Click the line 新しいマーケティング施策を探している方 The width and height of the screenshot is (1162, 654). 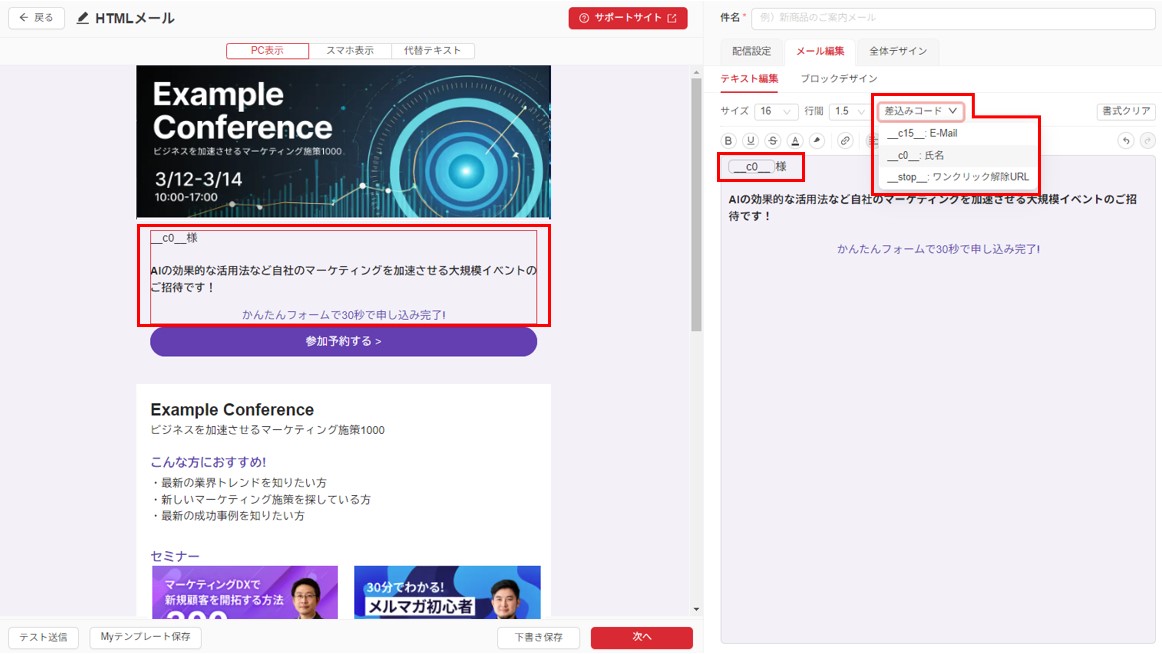261,499
